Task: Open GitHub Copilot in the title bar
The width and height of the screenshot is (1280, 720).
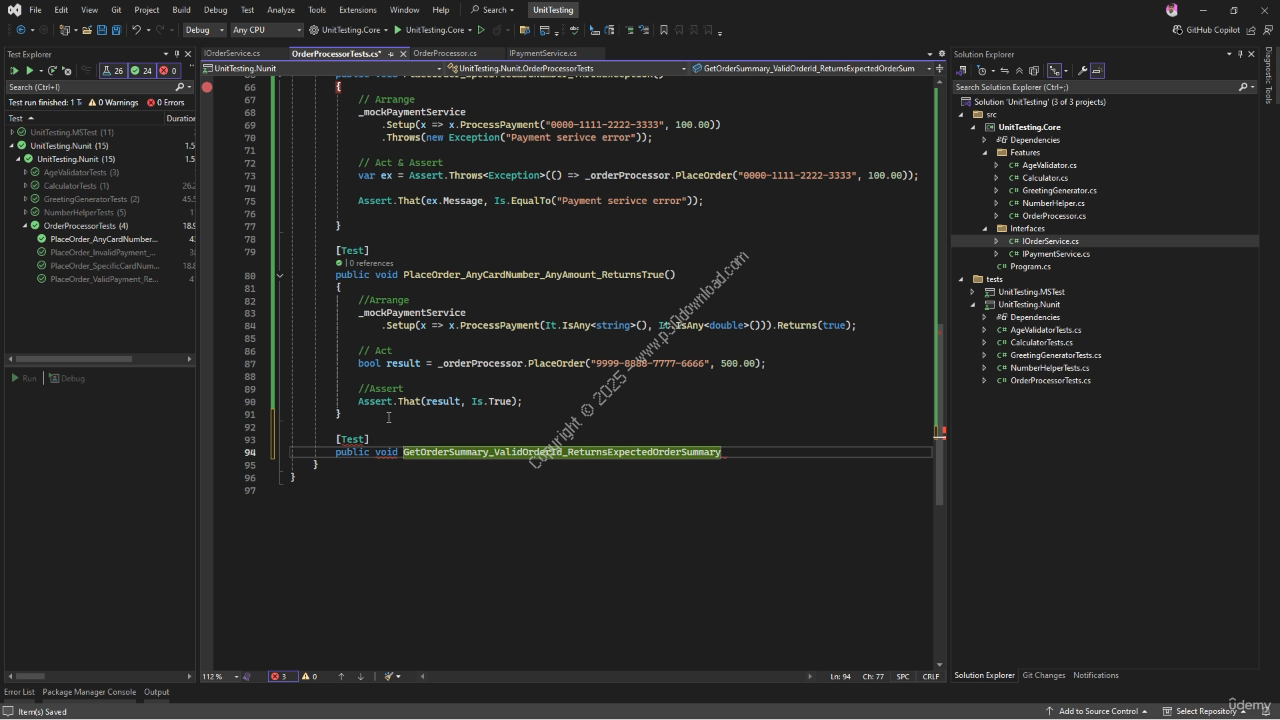Action: (1206, 30)
